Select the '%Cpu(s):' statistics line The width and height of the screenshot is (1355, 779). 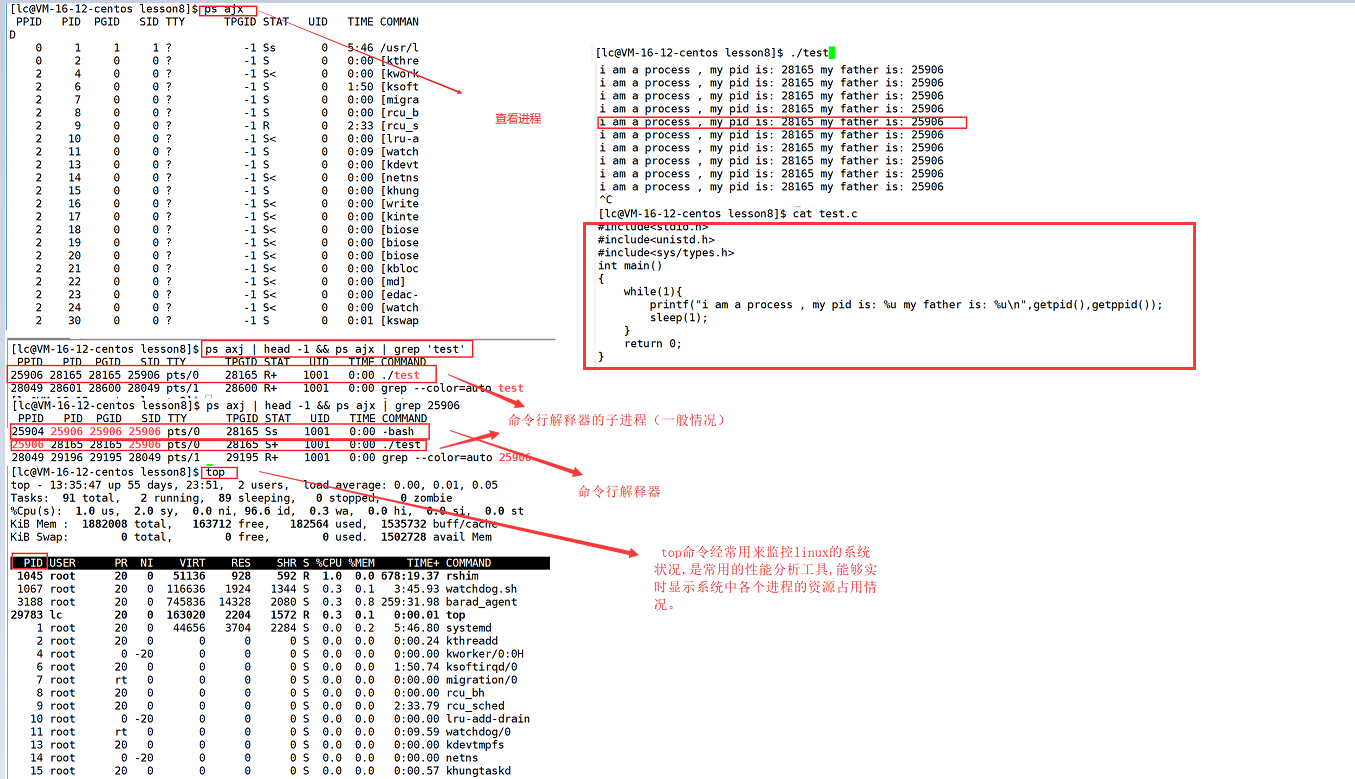[267, 511]
